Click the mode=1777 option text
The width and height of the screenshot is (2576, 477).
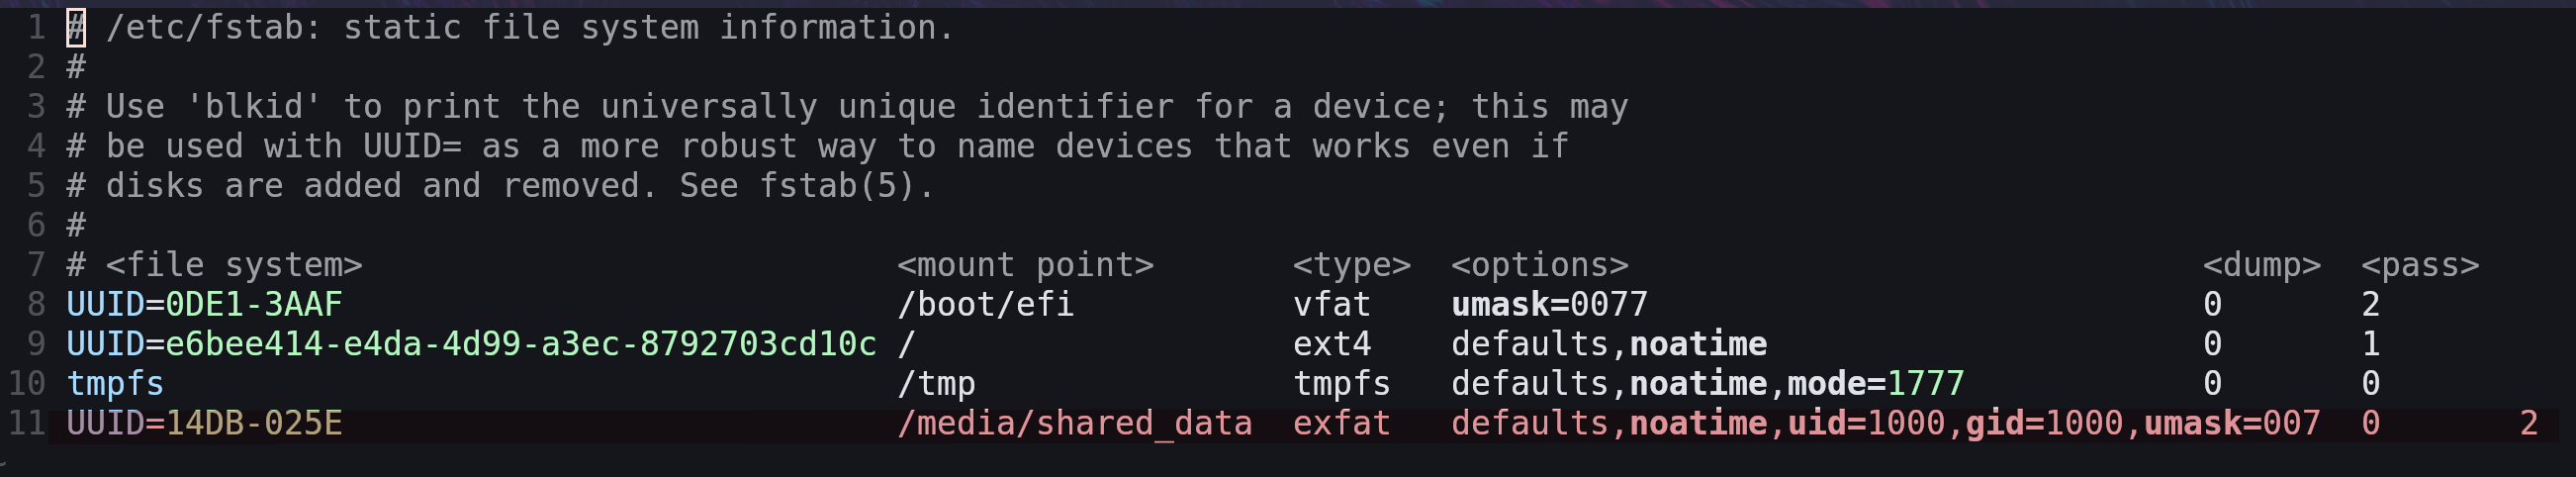click(x=1876, y=384)
